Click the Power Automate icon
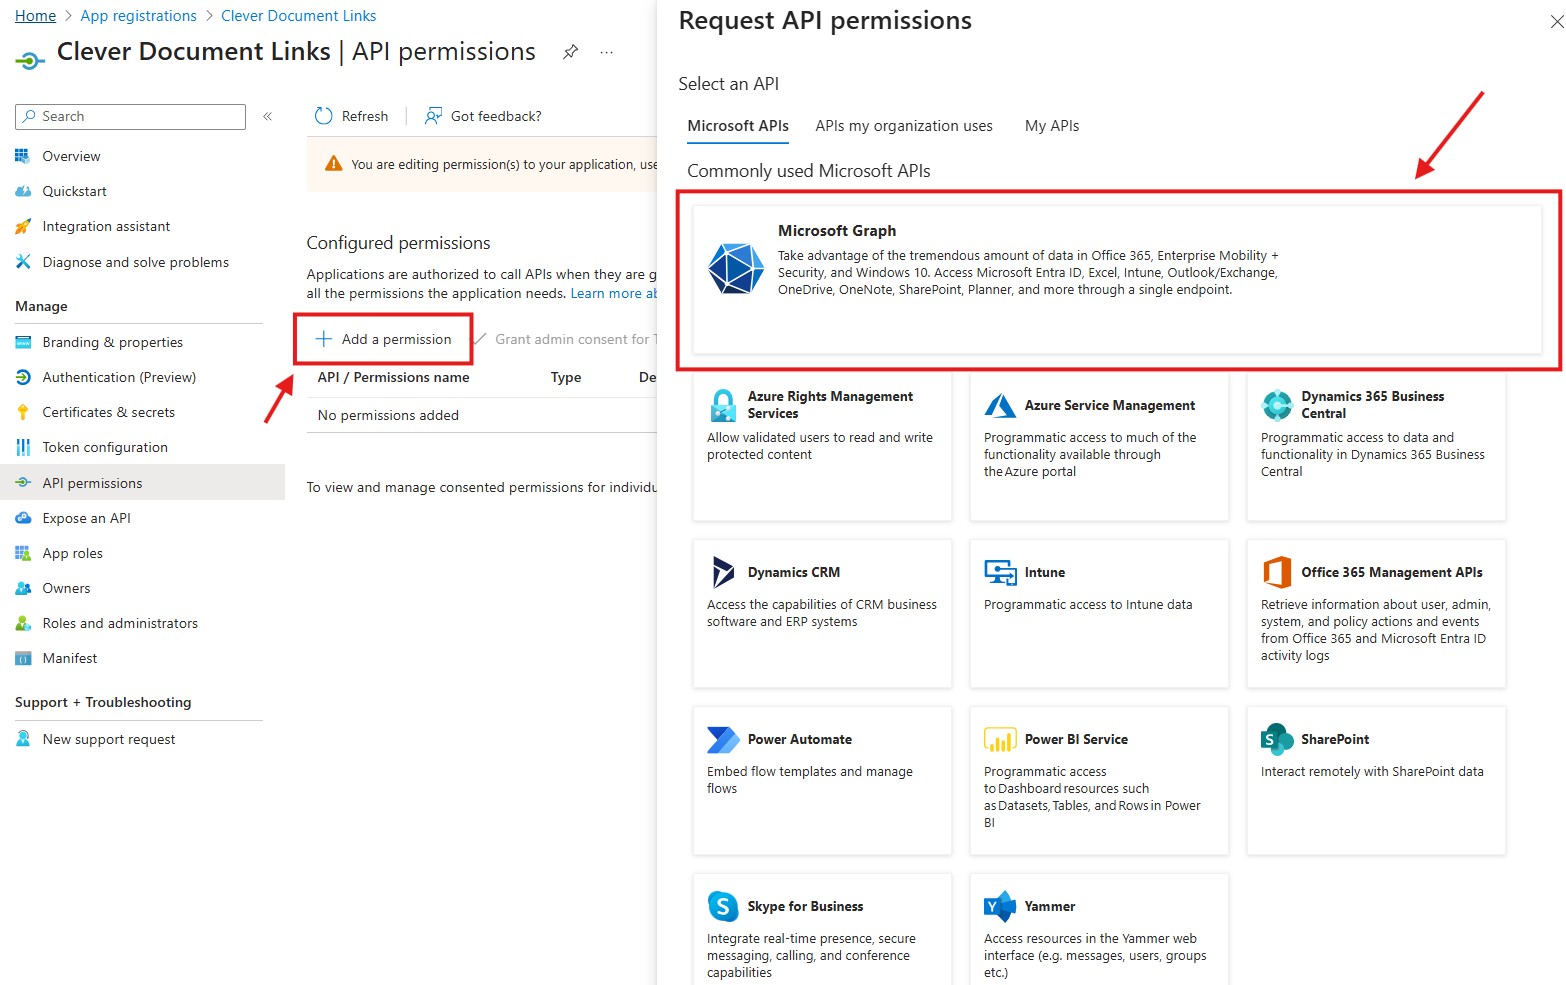This screenshot has width=1566, height=985. click(x=723, y=739)
